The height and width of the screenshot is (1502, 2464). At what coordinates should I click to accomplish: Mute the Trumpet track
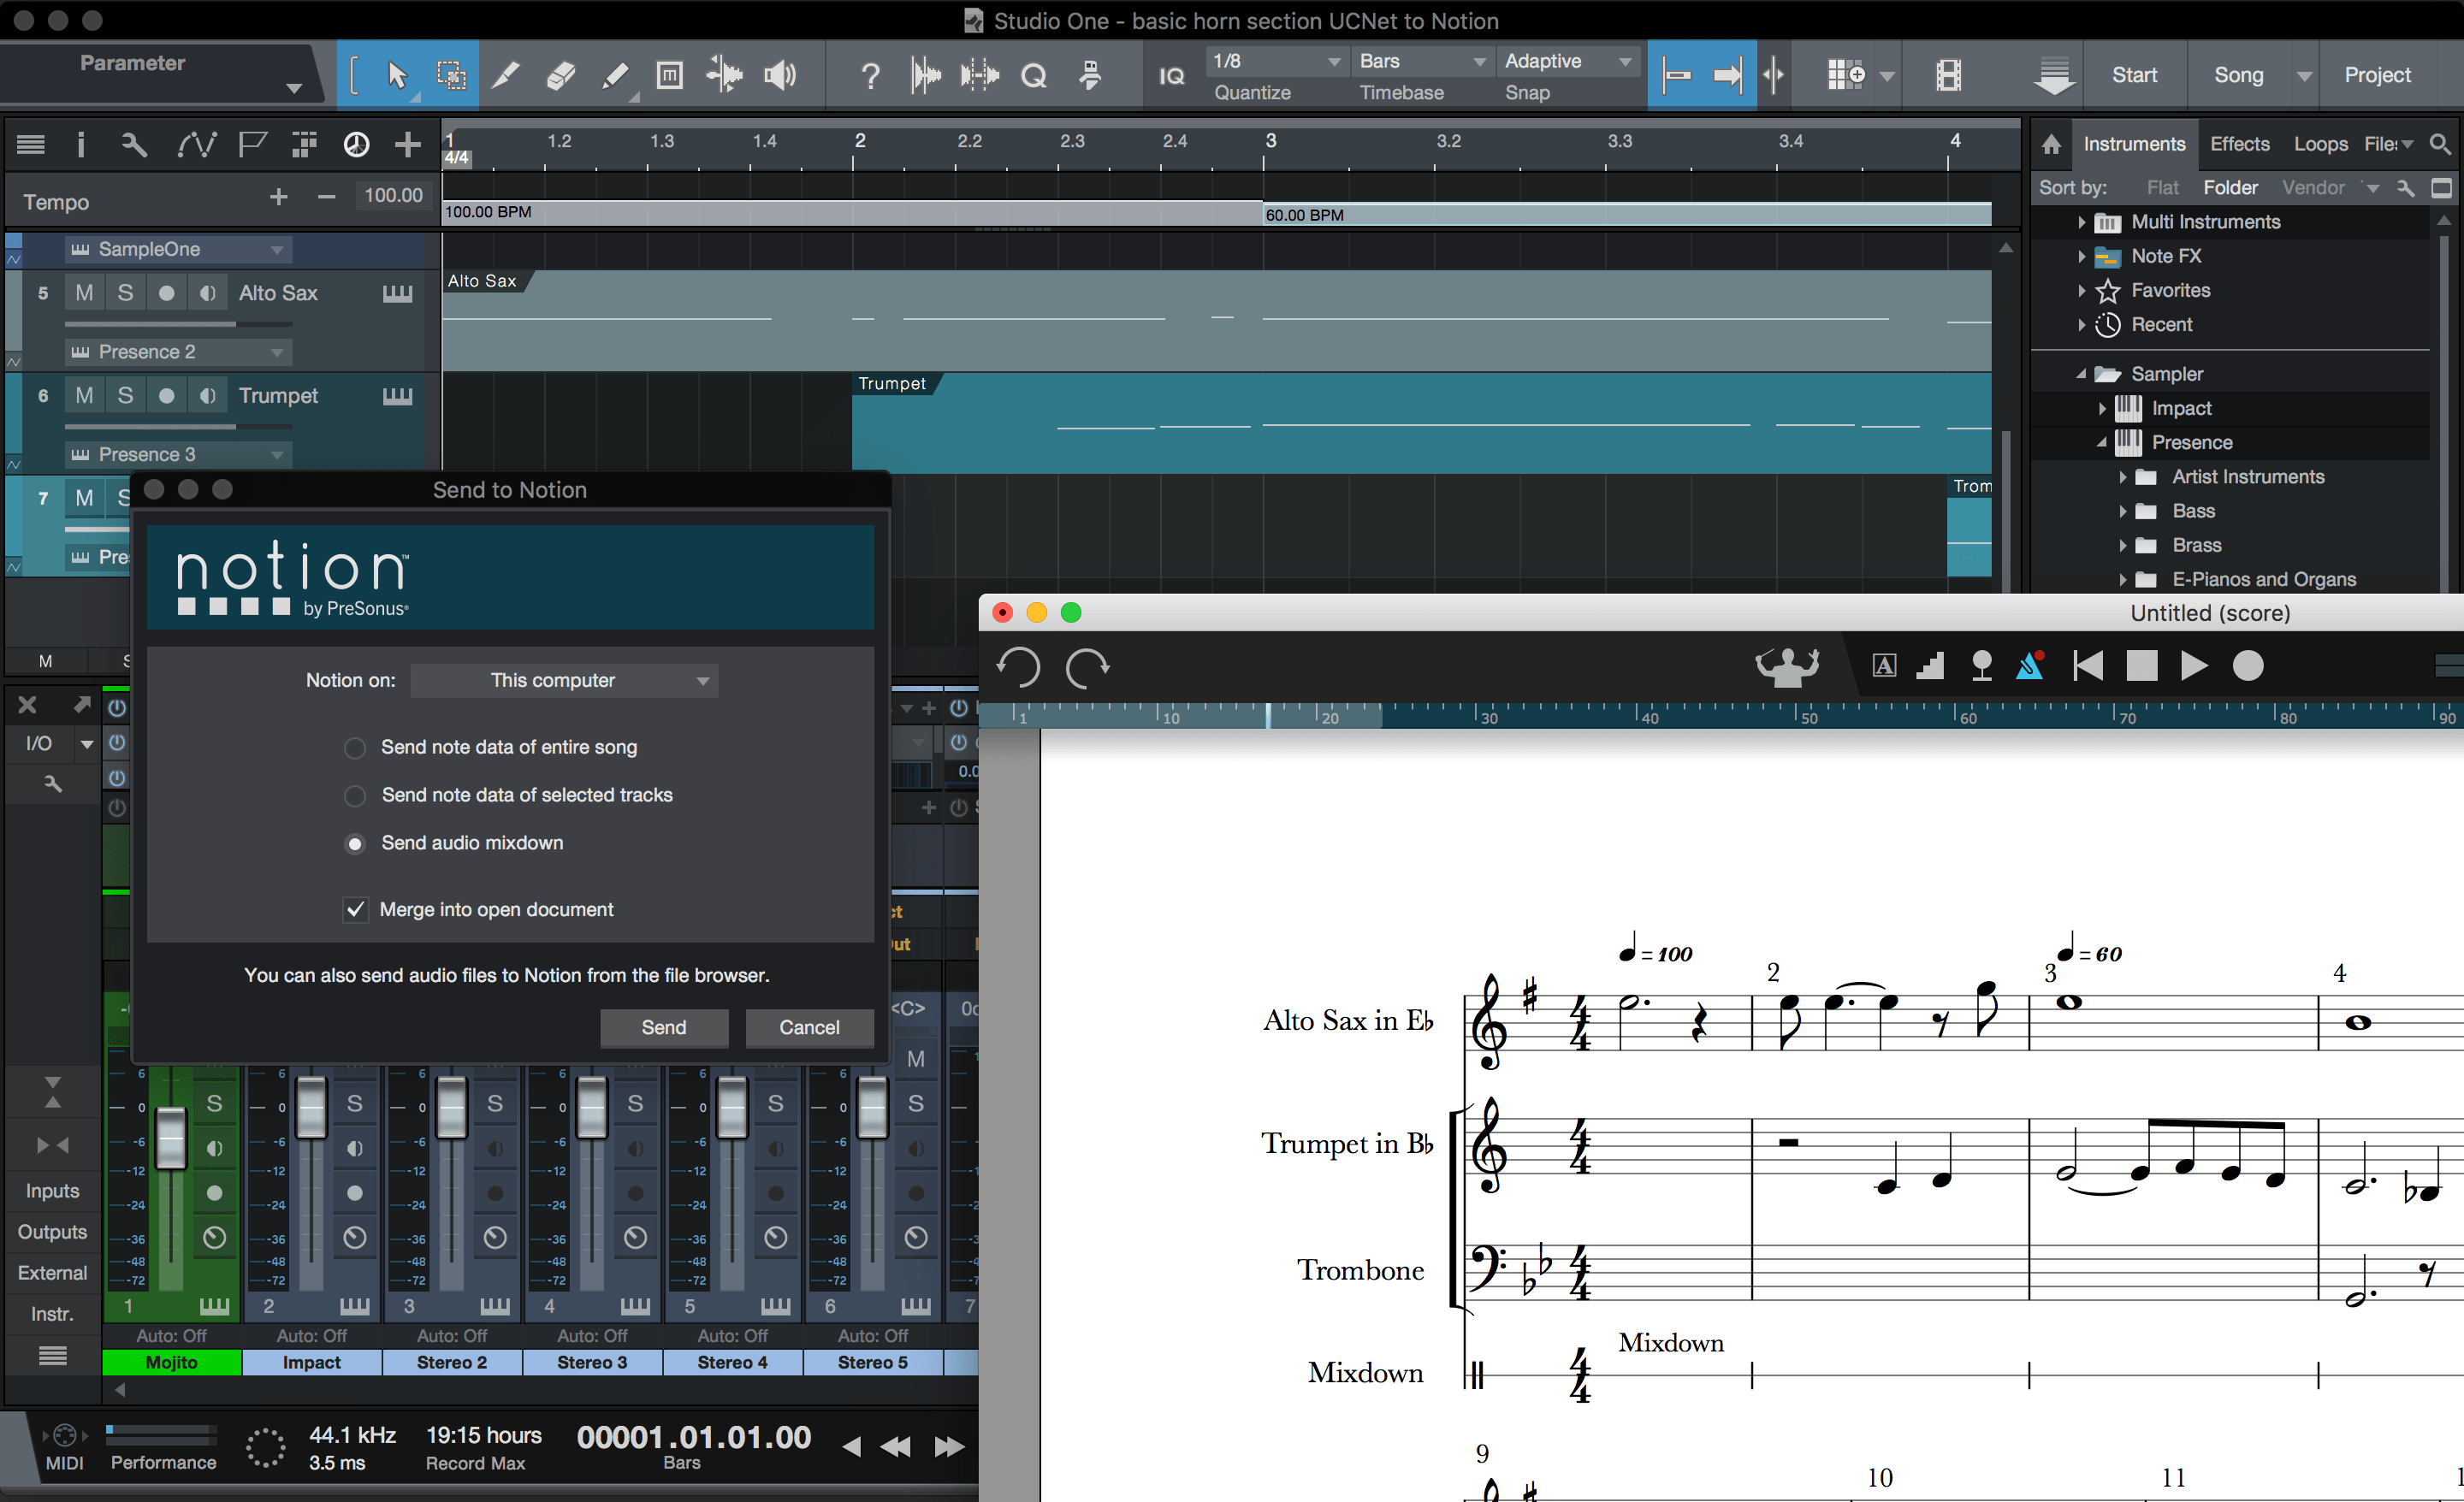pyautogui.click(x=84, y=396)
